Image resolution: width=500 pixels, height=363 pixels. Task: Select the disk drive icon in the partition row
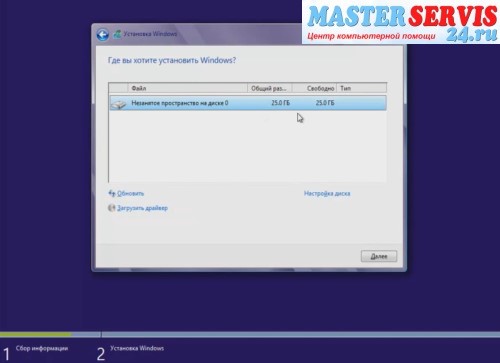tap(119, 104)
